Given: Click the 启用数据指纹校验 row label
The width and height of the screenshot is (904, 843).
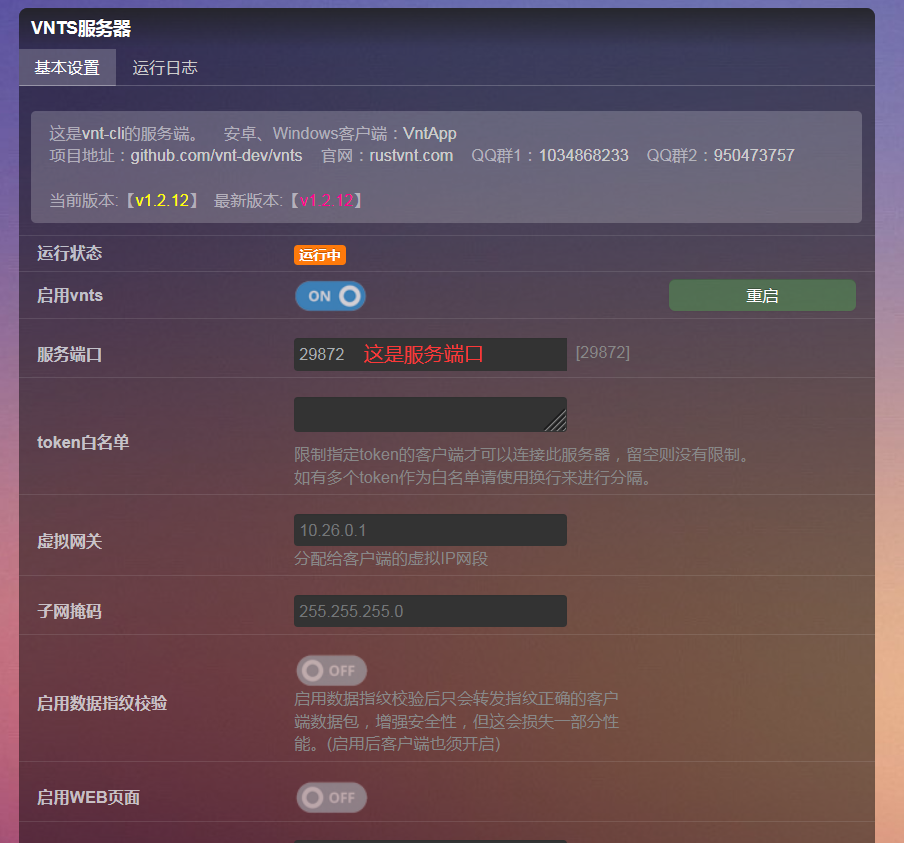Looking at the screenshot, I should click(x=102, y=703).
